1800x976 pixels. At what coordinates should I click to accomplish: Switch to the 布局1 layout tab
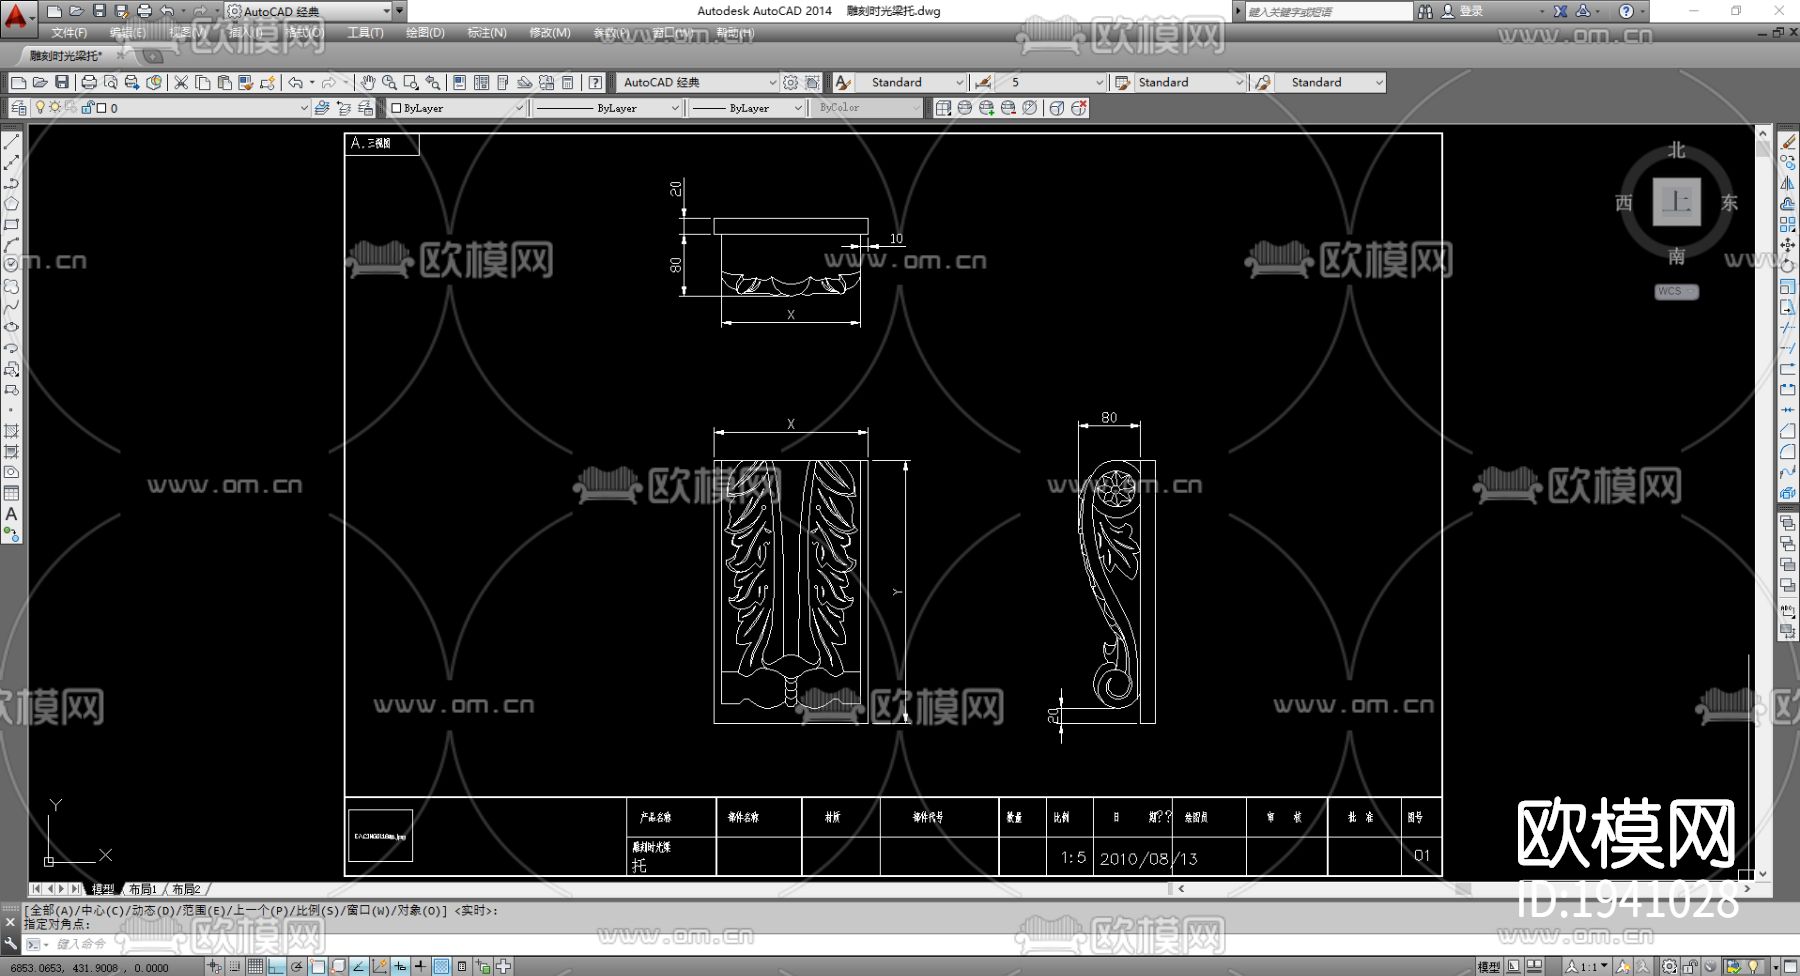coord(142,889)
